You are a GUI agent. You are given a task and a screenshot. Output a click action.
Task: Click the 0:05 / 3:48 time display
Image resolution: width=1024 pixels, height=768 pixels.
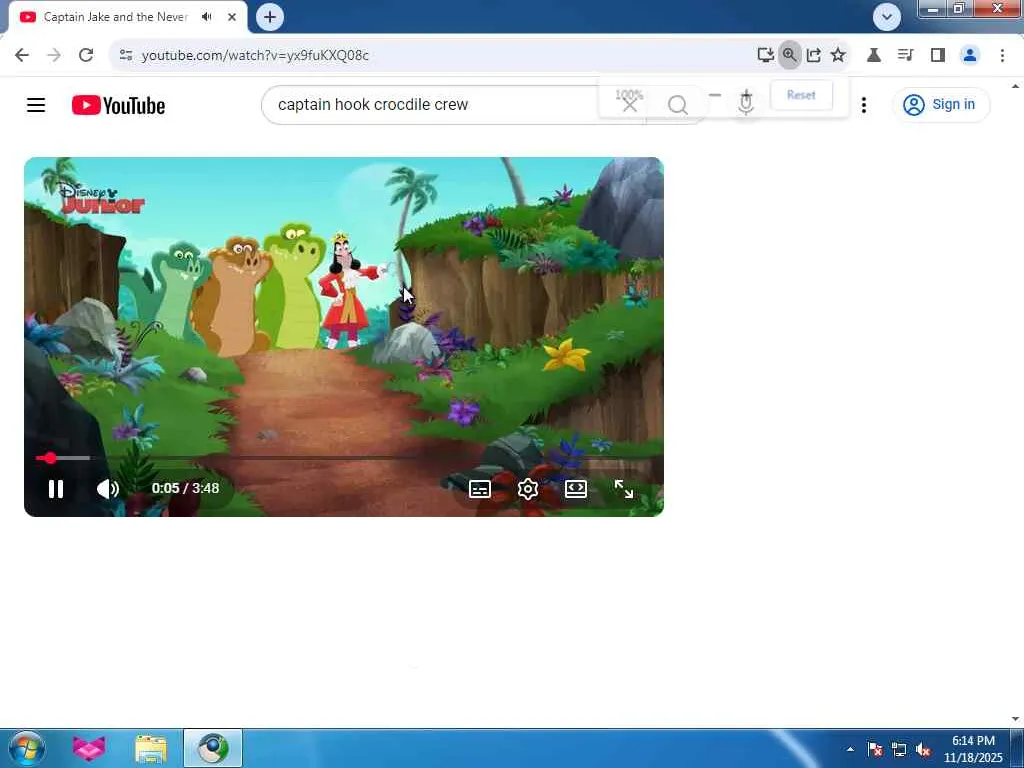point(185,488)
